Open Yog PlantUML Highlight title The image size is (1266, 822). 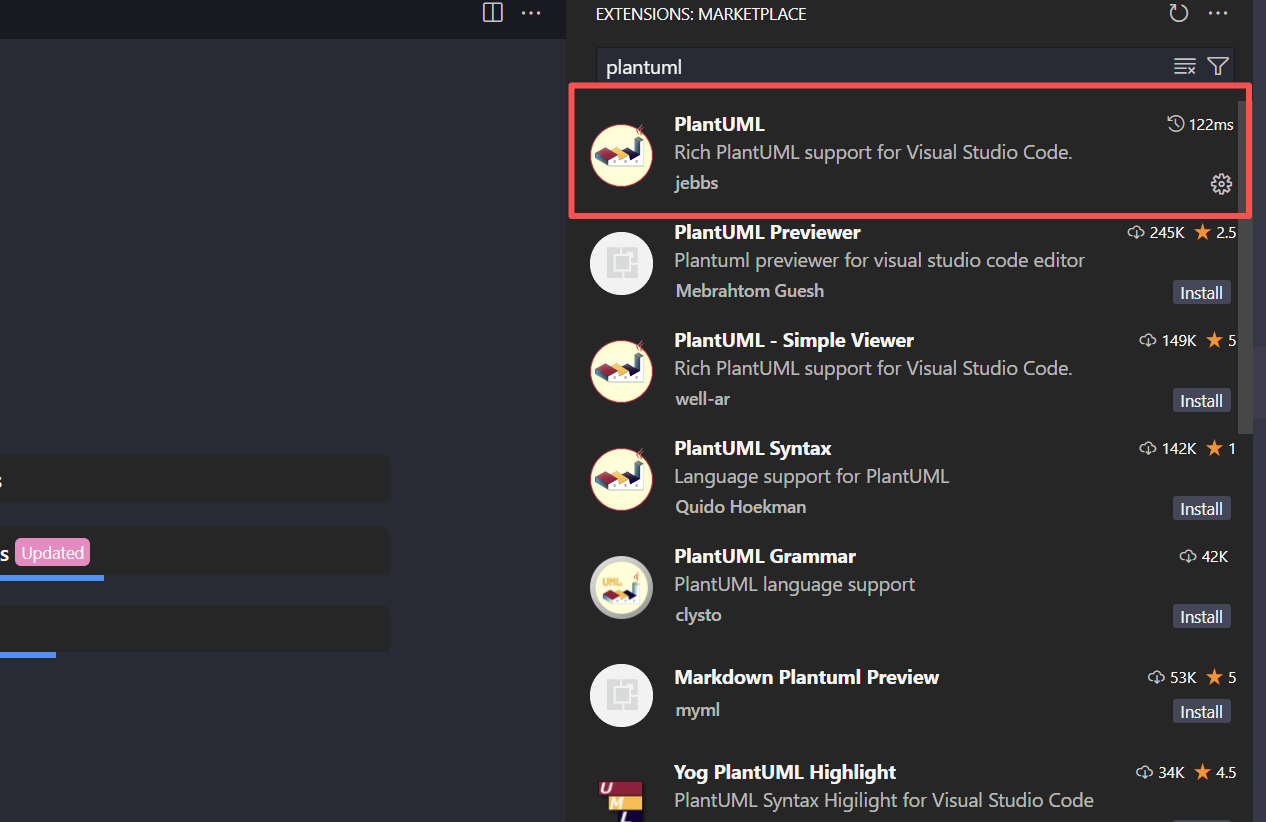pos(785,772)
